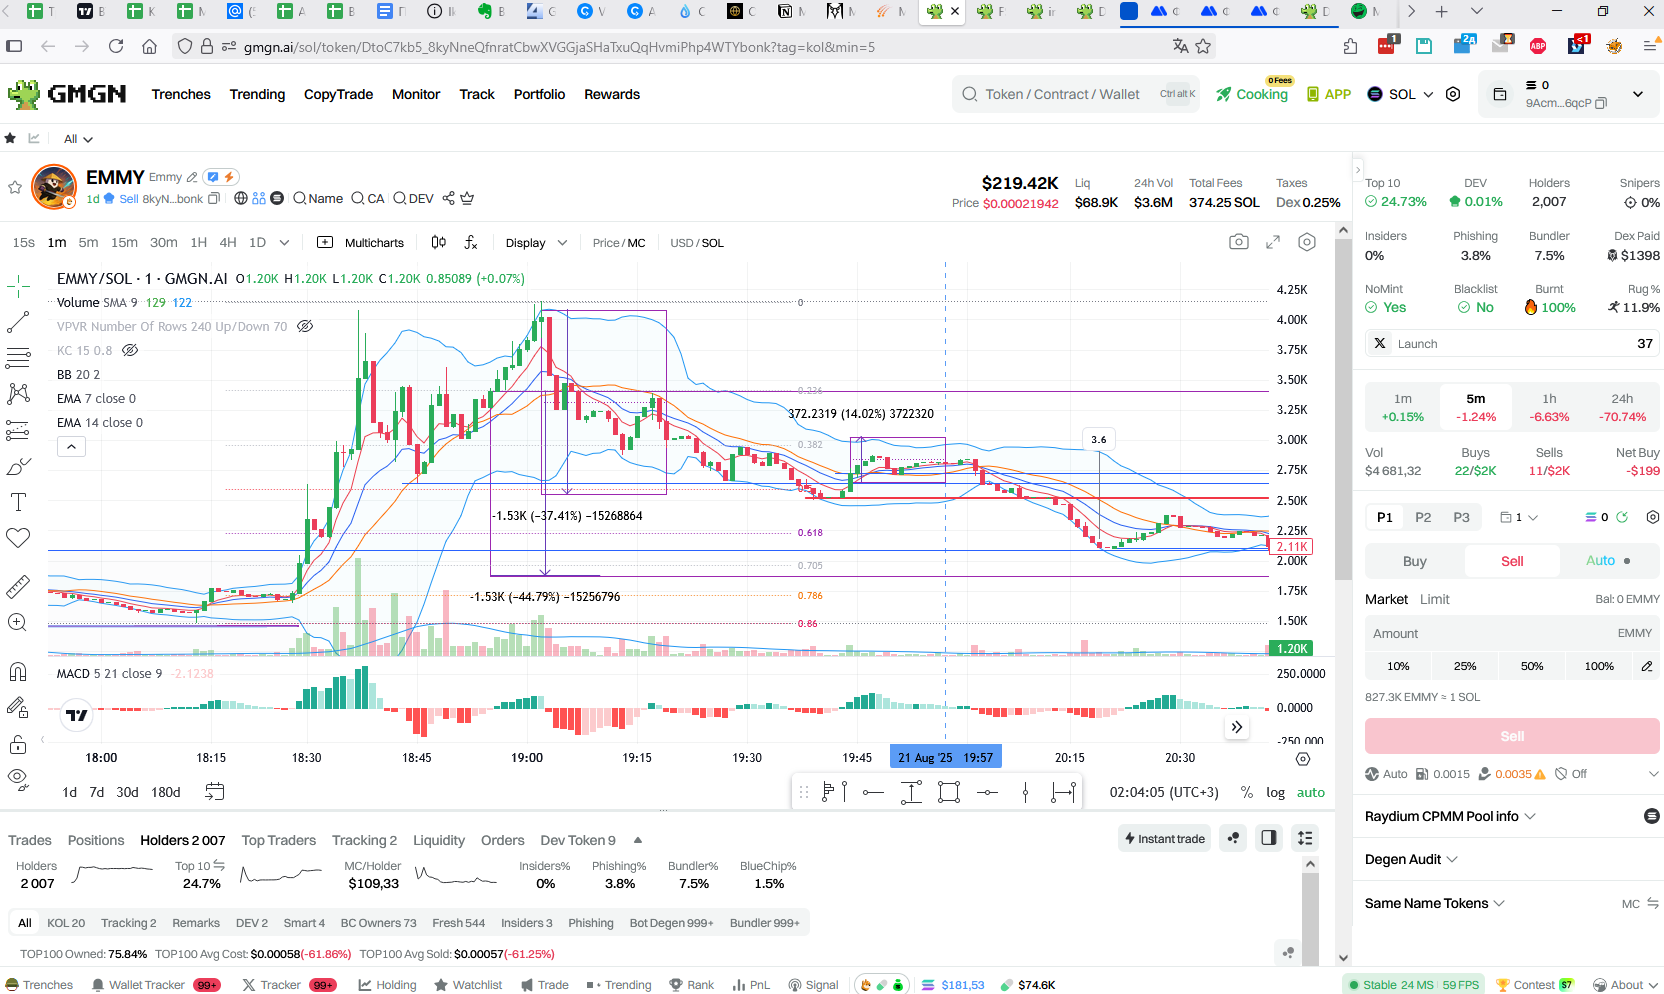
Task: Take a chart snapshot with camera icon
Action: [1238, 242]
